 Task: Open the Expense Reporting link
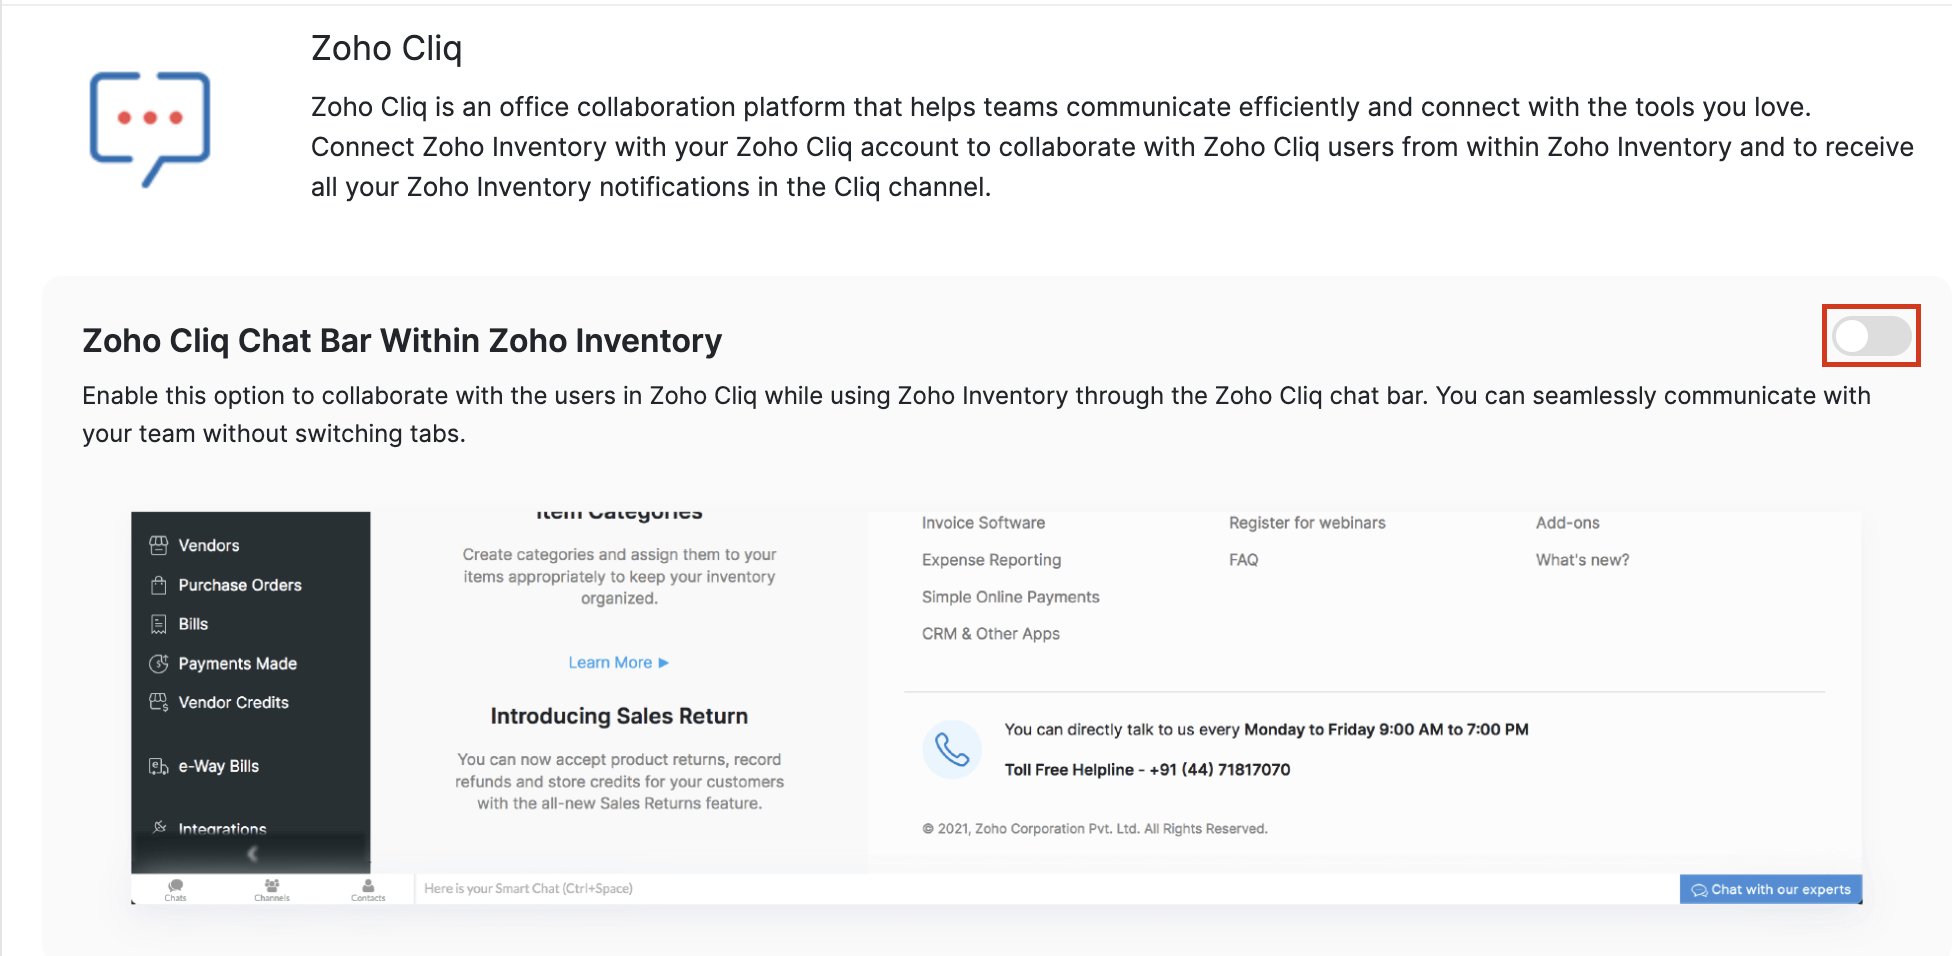click(991, 560)
